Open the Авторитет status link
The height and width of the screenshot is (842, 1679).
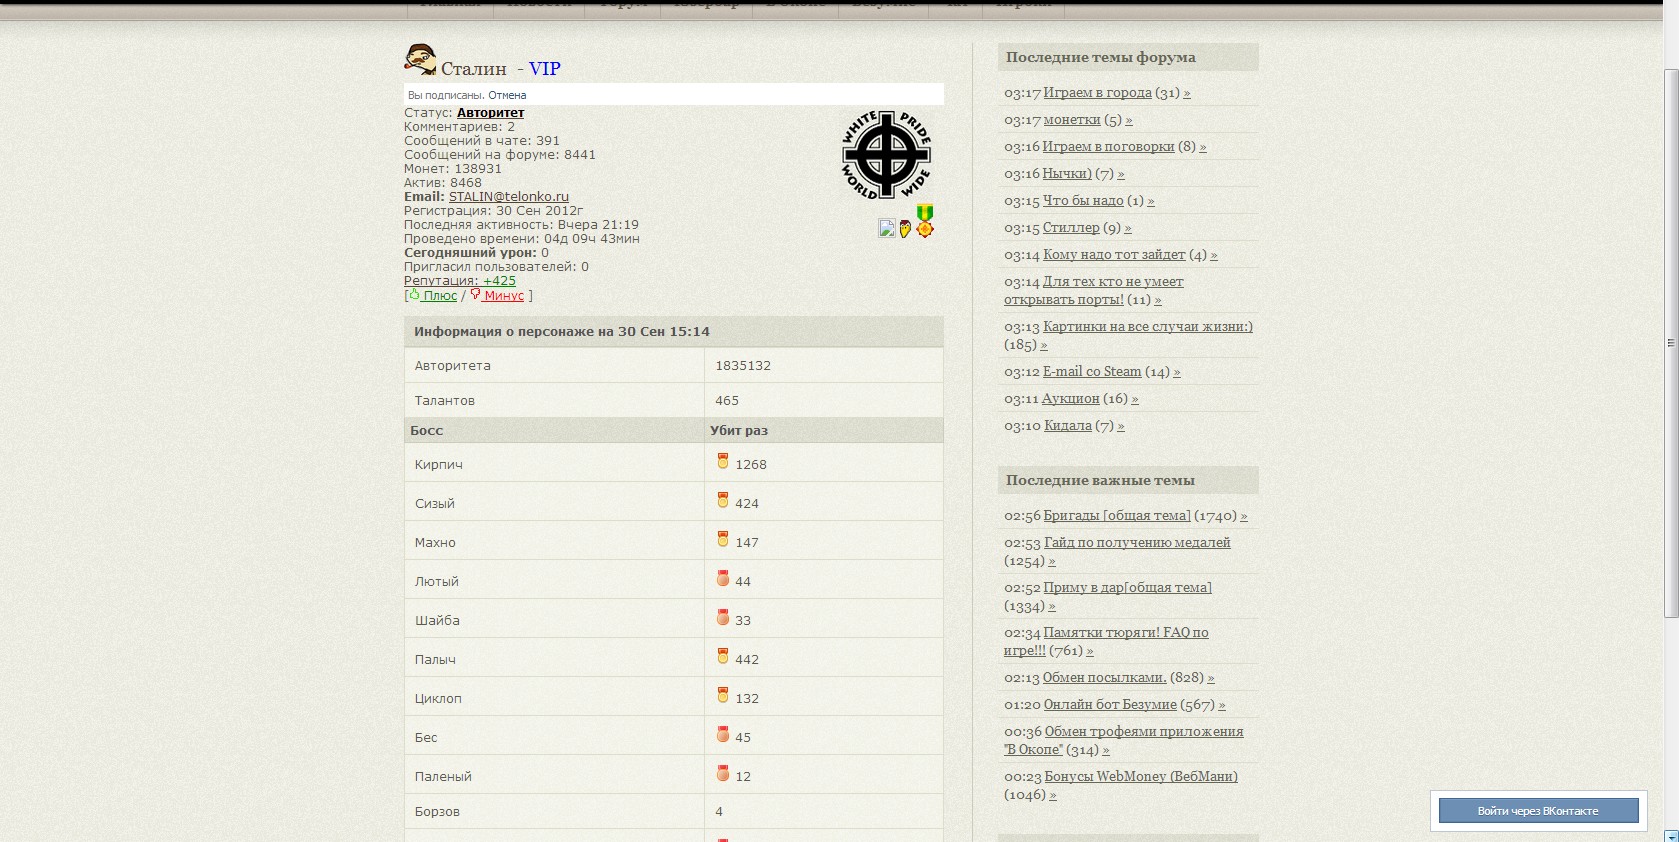coord(490,113)
